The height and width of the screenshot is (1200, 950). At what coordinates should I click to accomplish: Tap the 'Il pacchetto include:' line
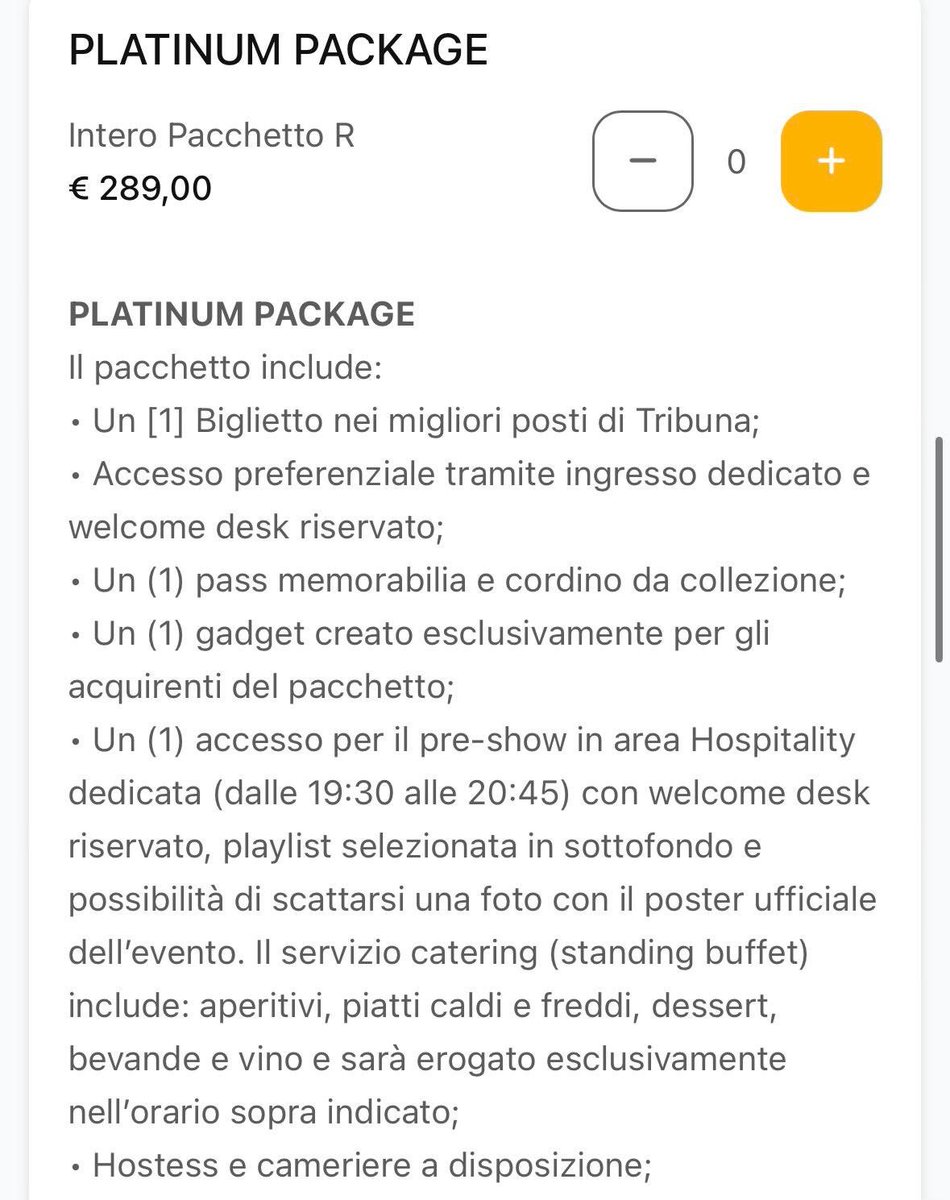coord(225,368)
